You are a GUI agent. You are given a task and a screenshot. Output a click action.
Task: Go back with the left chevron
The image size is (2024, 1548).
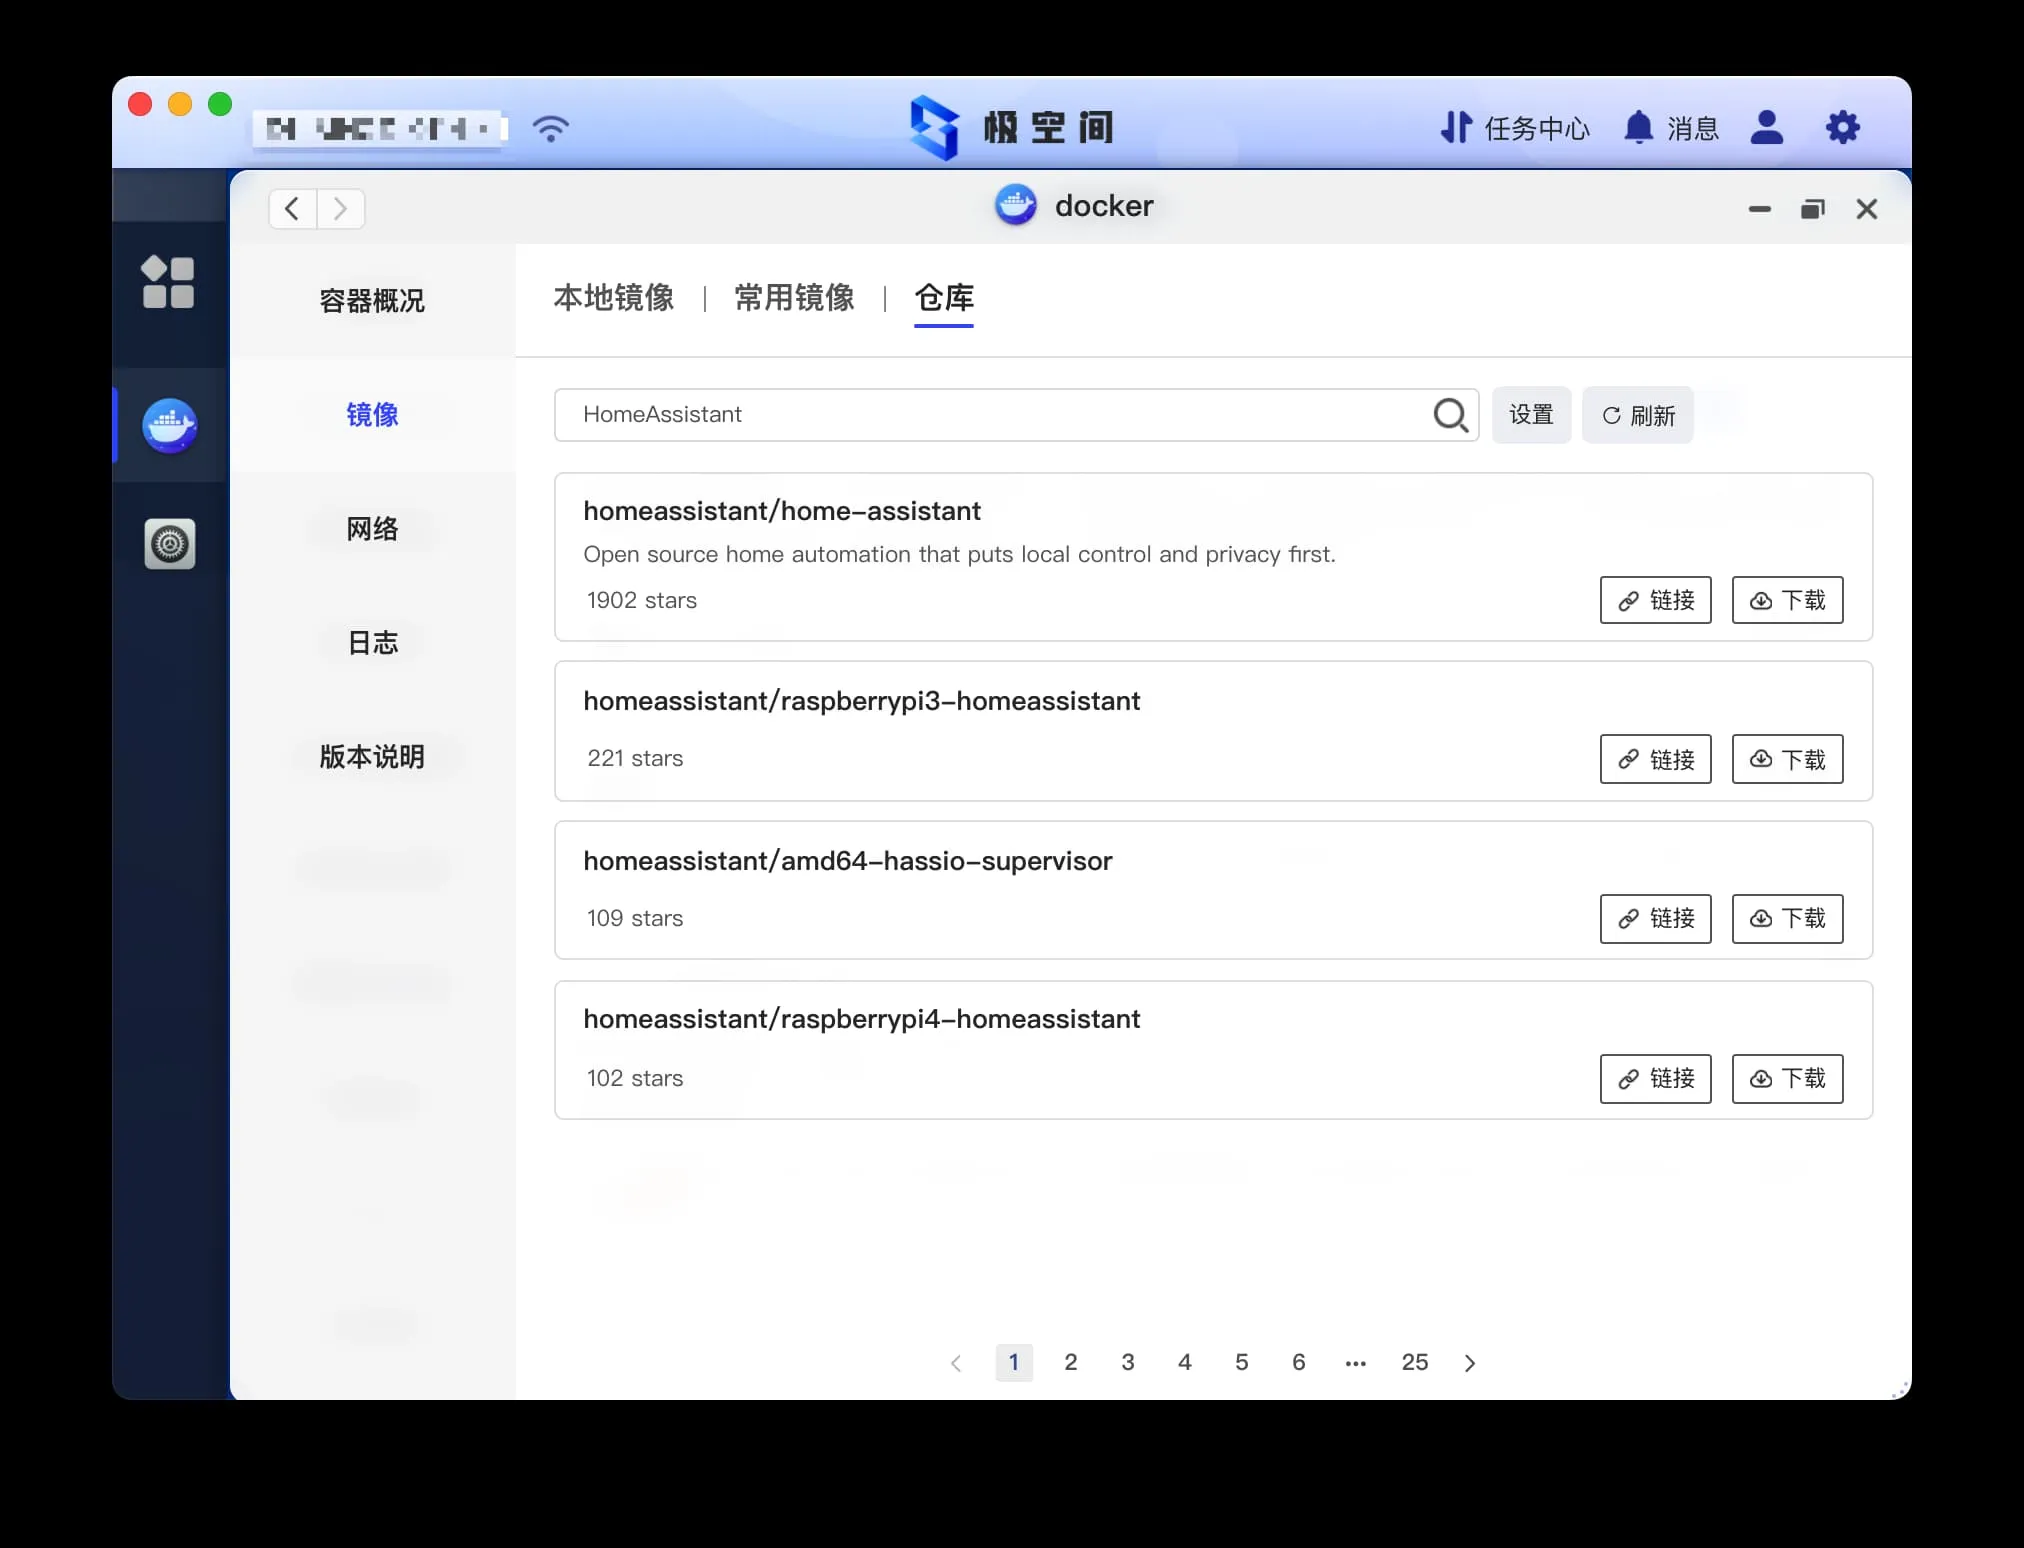pyautogui.click(x=292, y=209)
